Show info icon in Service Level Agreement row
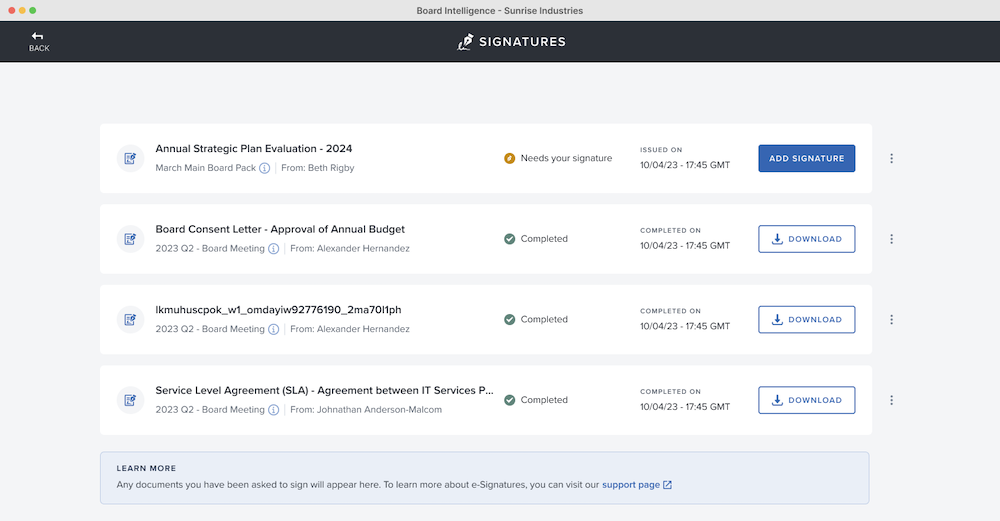 pyautogui.click(x=274, y=410)
